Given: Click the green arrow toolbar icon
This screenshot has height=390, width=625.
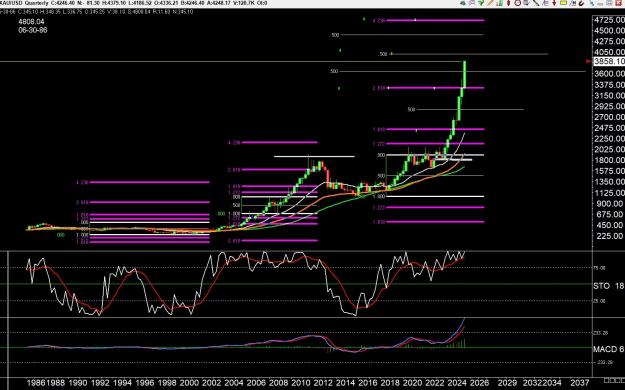Looking at the screenshot, I should tap(481, 3).
